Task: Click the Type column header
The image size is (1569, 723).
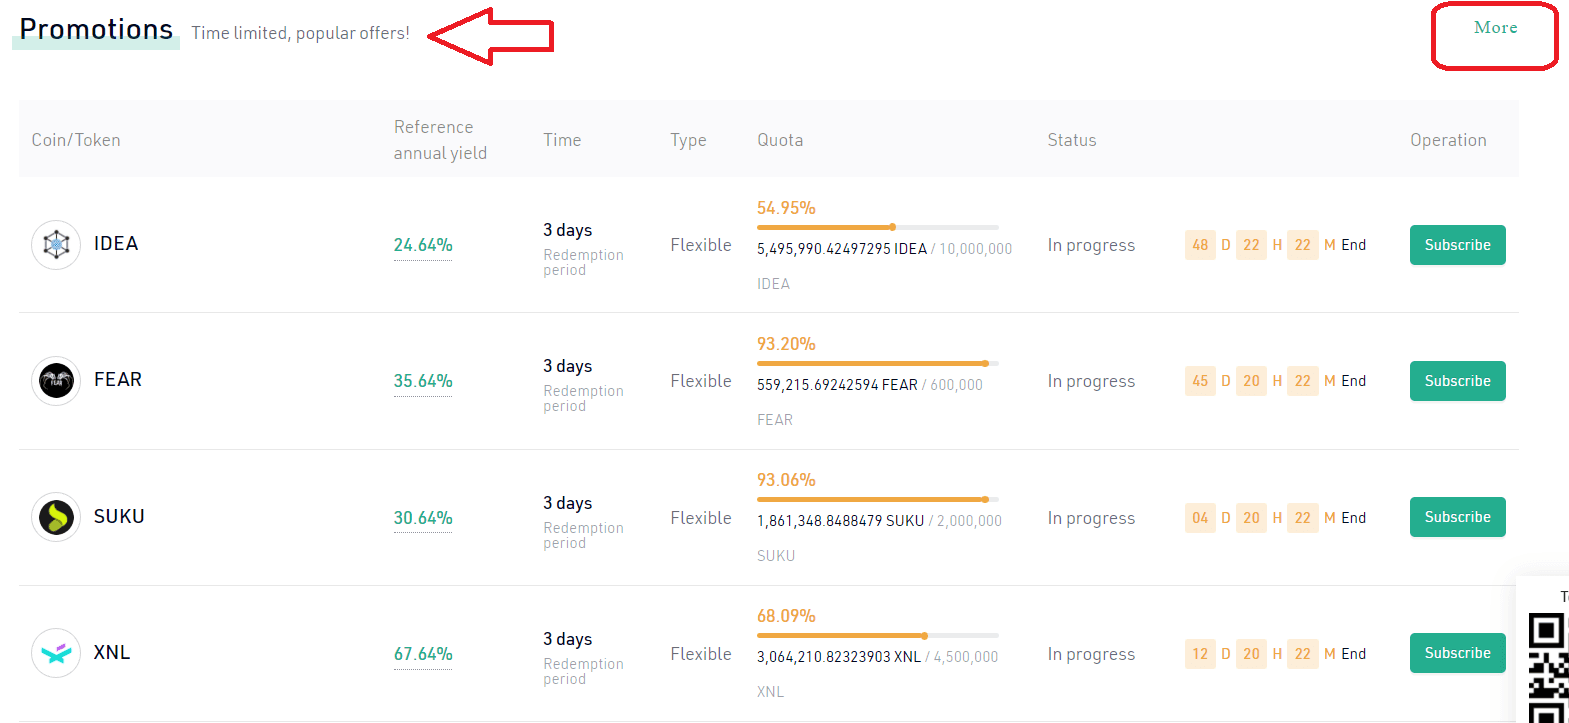Action: coord(688,140)
